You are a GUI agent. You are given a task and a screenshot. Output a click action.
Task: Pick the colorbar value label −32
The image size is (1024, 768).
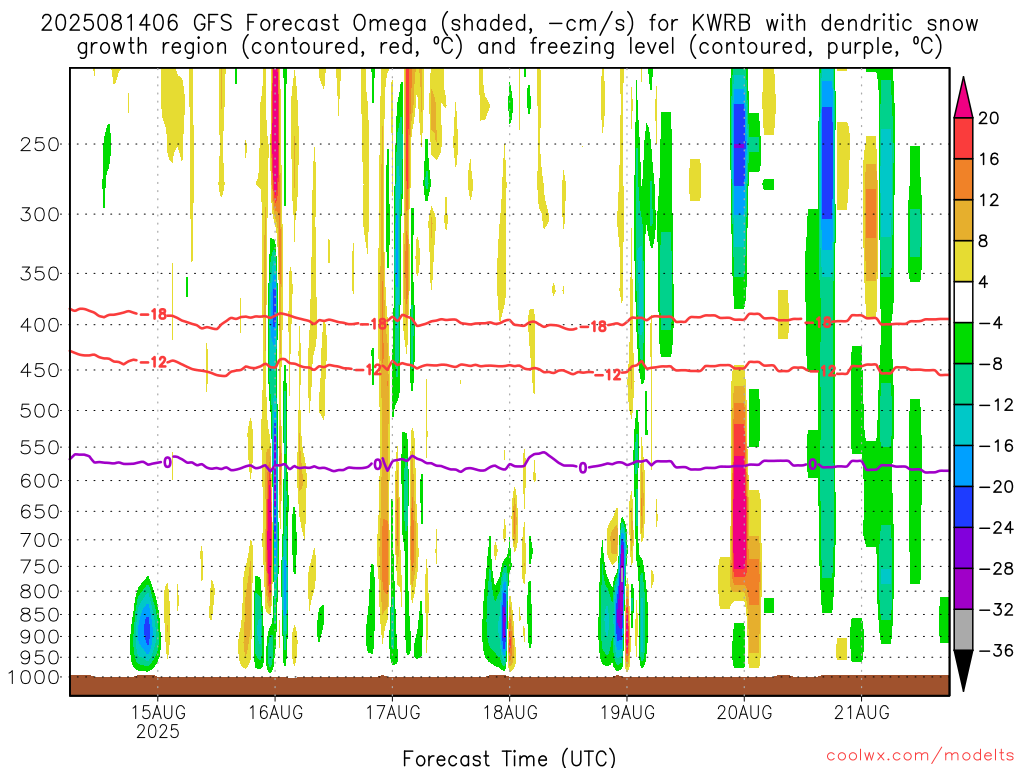pyautogui.click(x=996, y=611)
